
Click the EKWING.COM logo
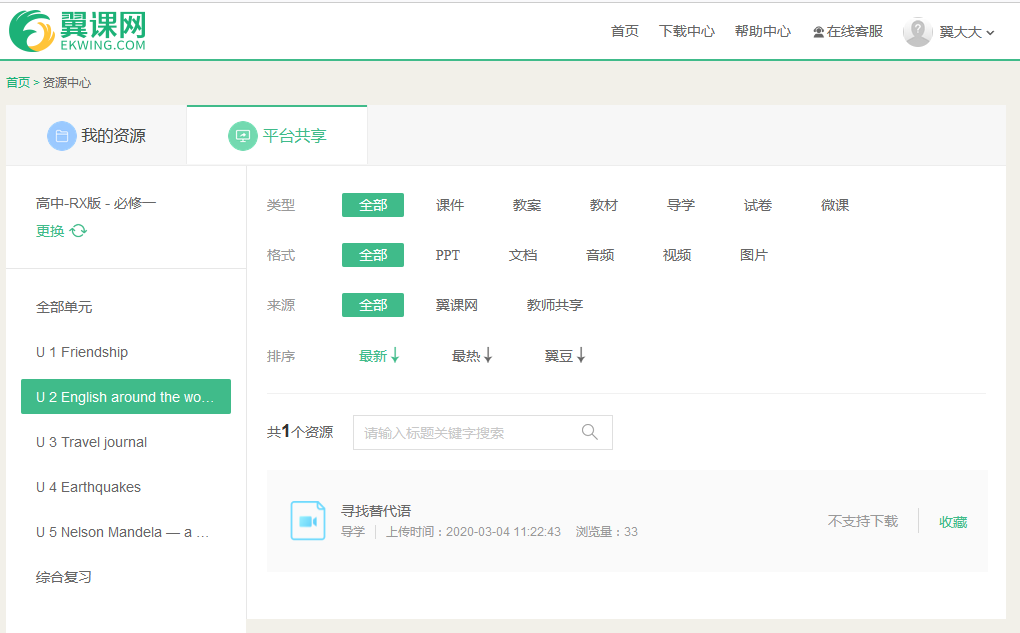click(x=77, y=31)
